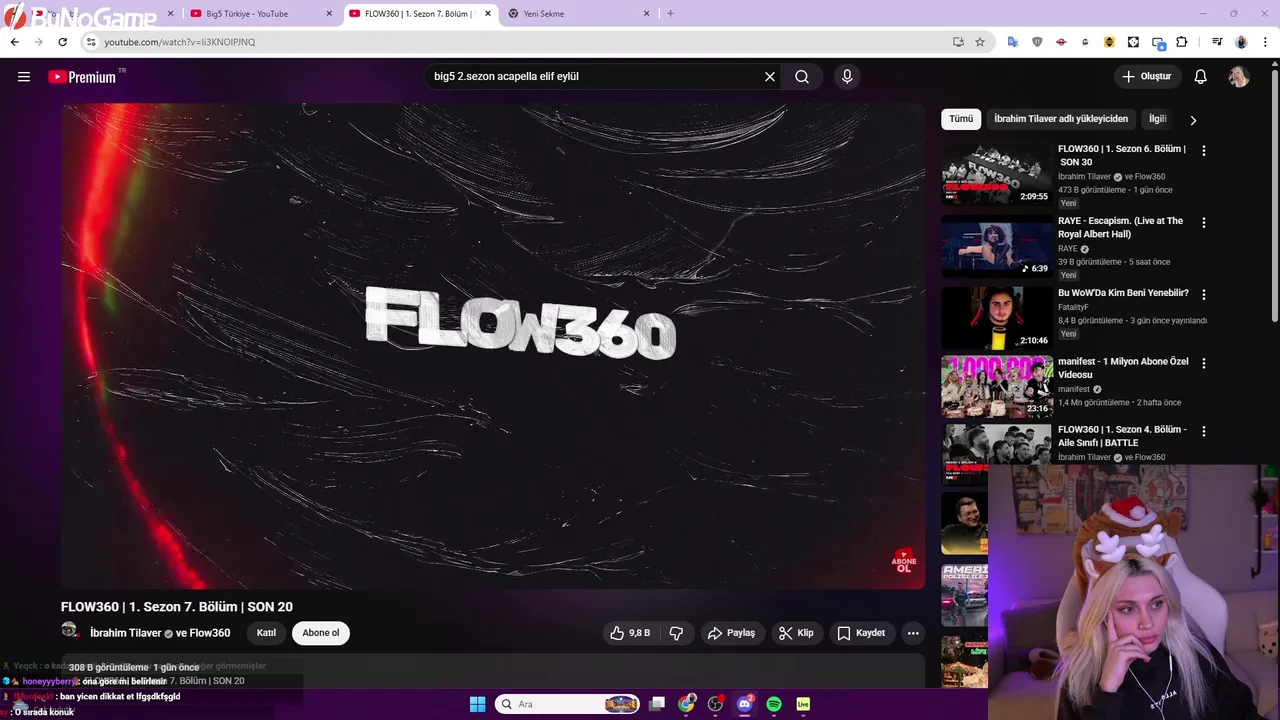Go back with the browser back arrow
This screenshot has width=1280, height=720.
pyautogui.click(x=14, y=42)
